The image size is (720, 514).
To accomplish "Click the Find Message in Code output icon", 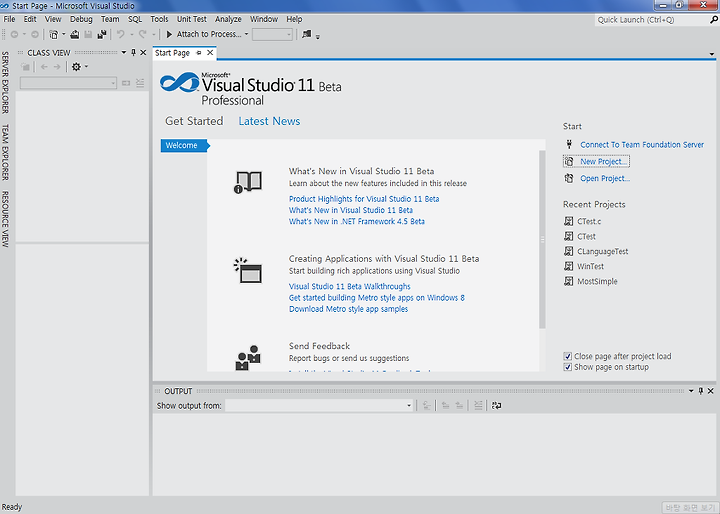I will click(427, 406).
